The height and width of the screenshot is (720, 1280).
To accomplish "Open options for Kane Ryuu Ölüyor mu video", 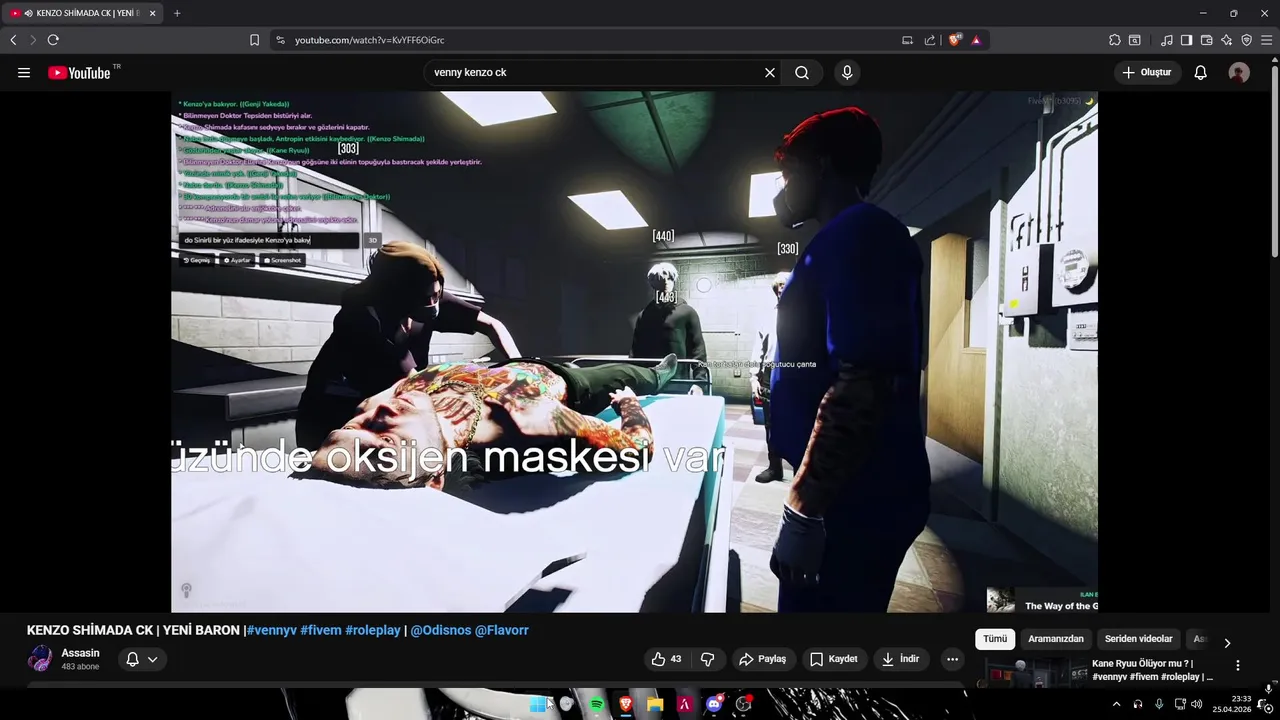I will click(x=1237, y=665).
